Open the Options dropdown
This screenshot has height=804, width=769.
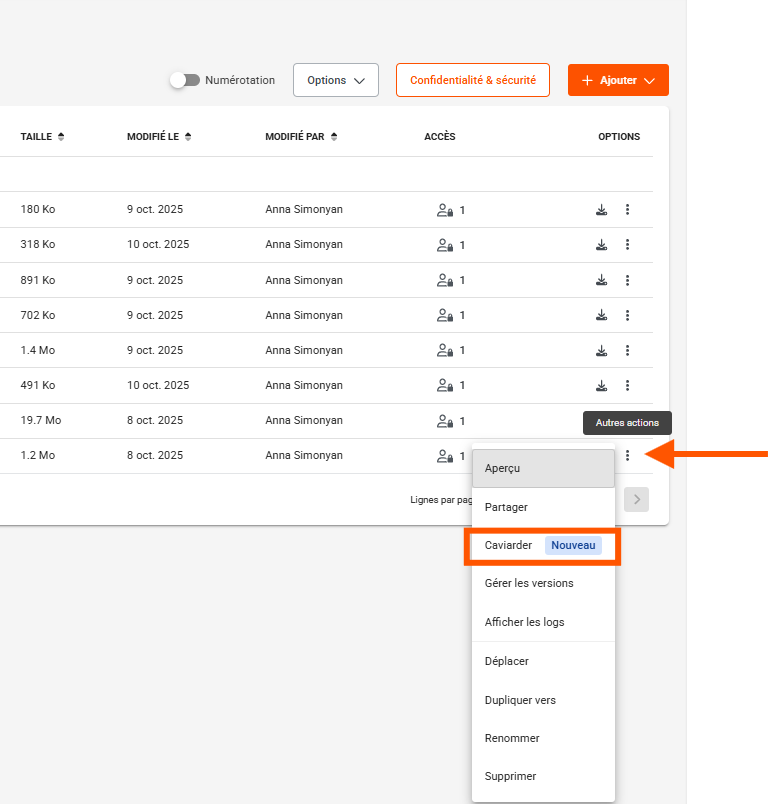point(335,80)
